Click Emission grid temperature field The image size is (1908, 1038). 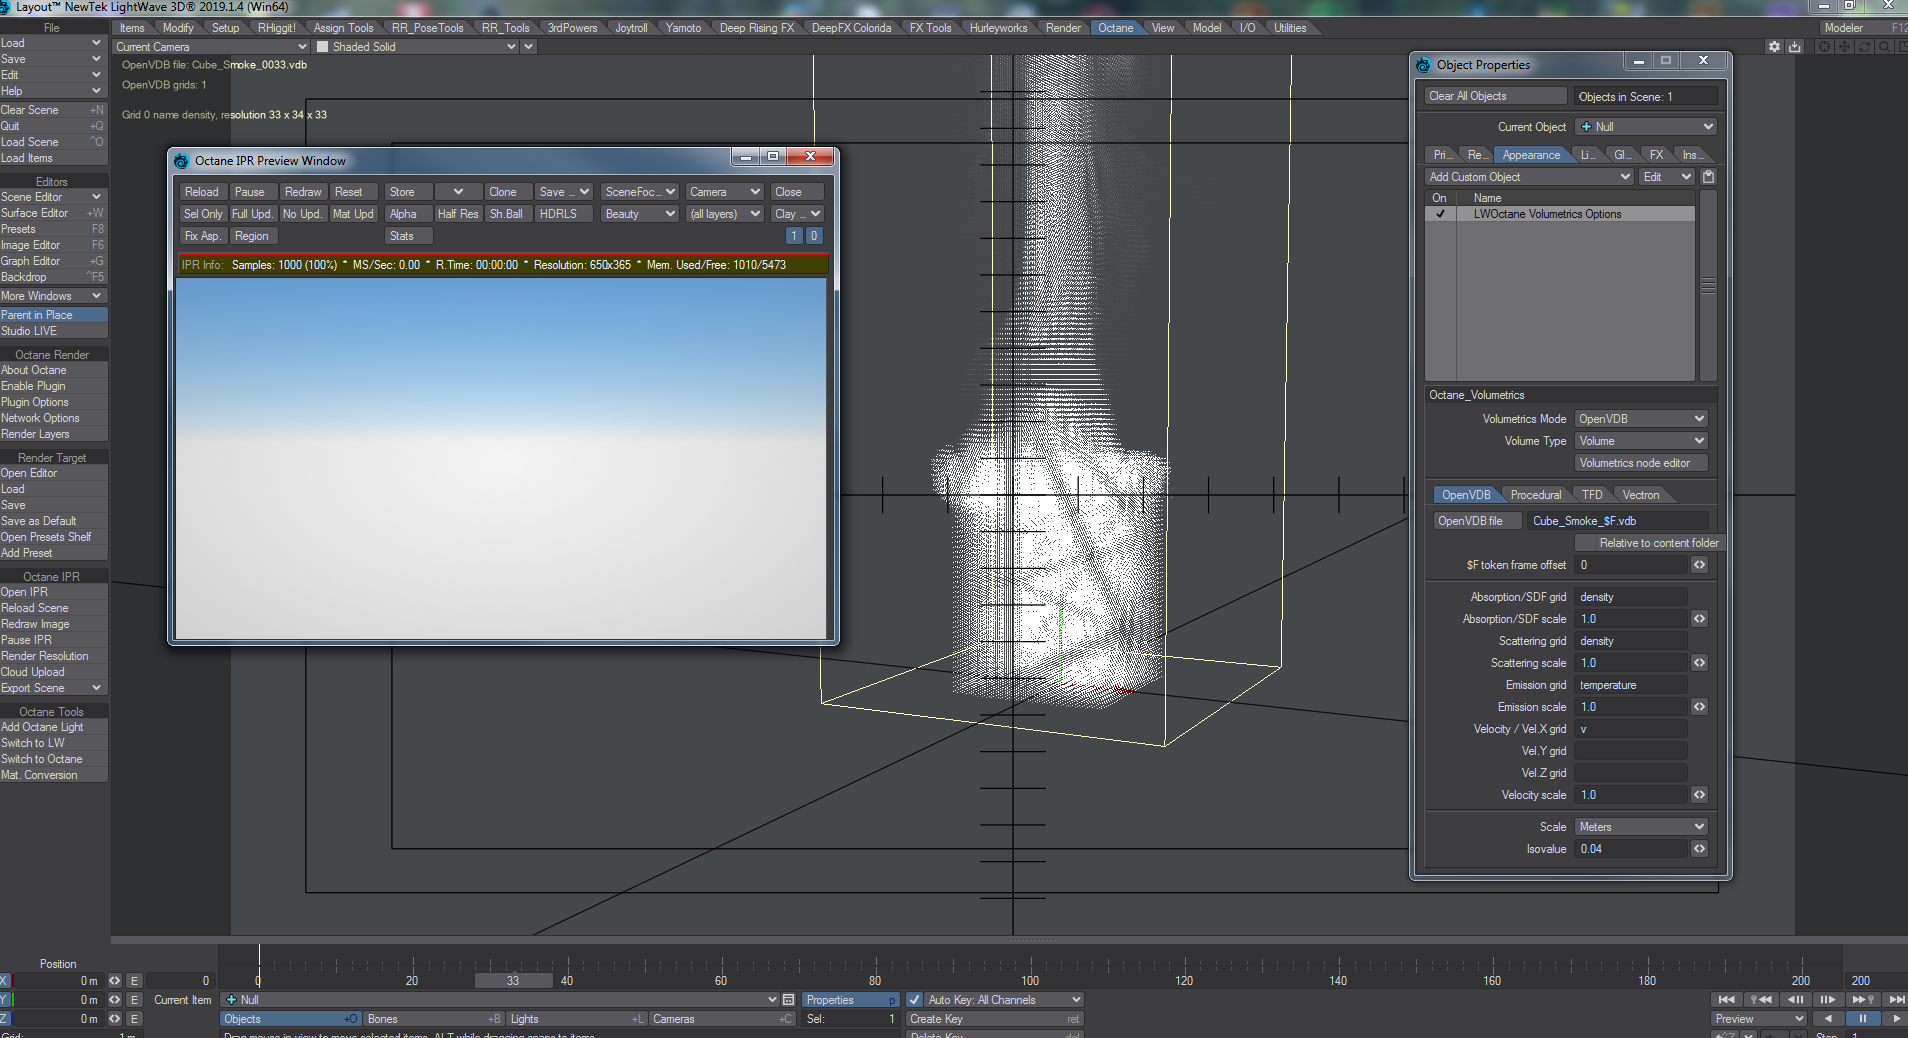click(1631, 685)
